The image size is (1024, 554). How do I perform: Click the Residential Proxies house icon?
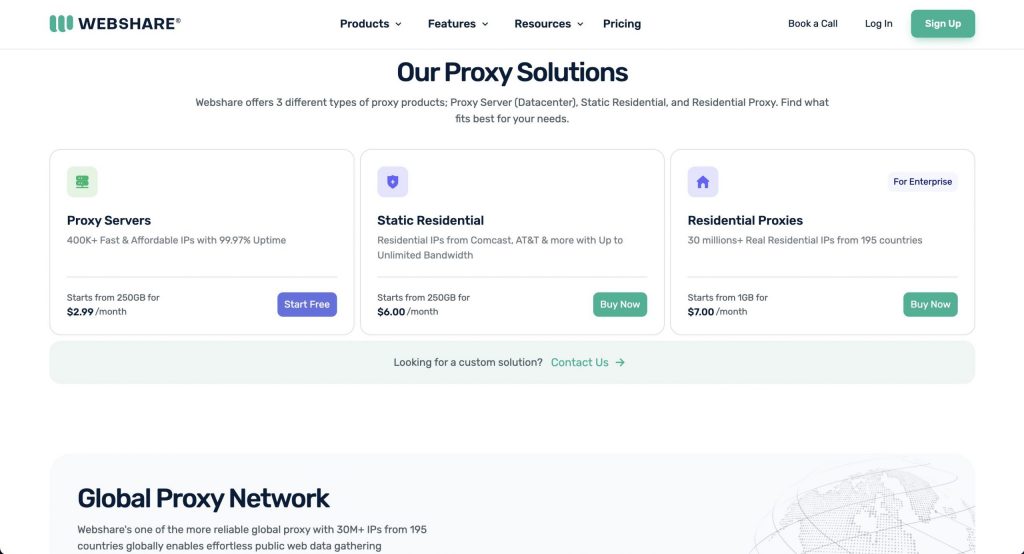coord(703,182)
